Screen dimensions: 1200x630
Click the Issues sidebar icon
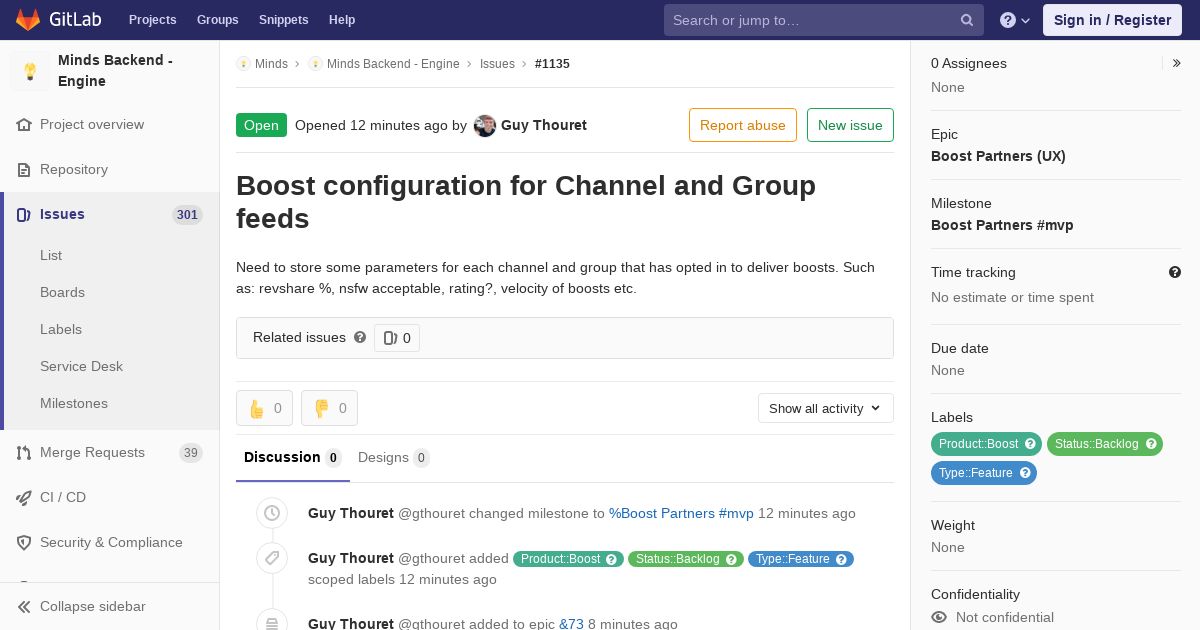24,215
